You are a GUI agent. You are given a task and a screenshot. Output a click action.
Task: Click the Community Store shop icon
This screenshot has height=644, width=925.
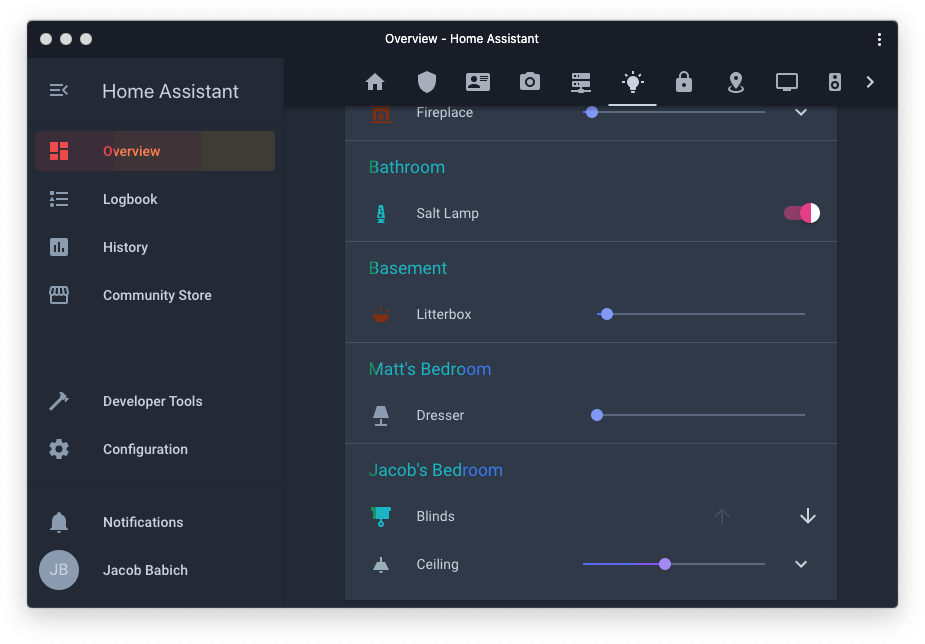[x=59, y=295]
